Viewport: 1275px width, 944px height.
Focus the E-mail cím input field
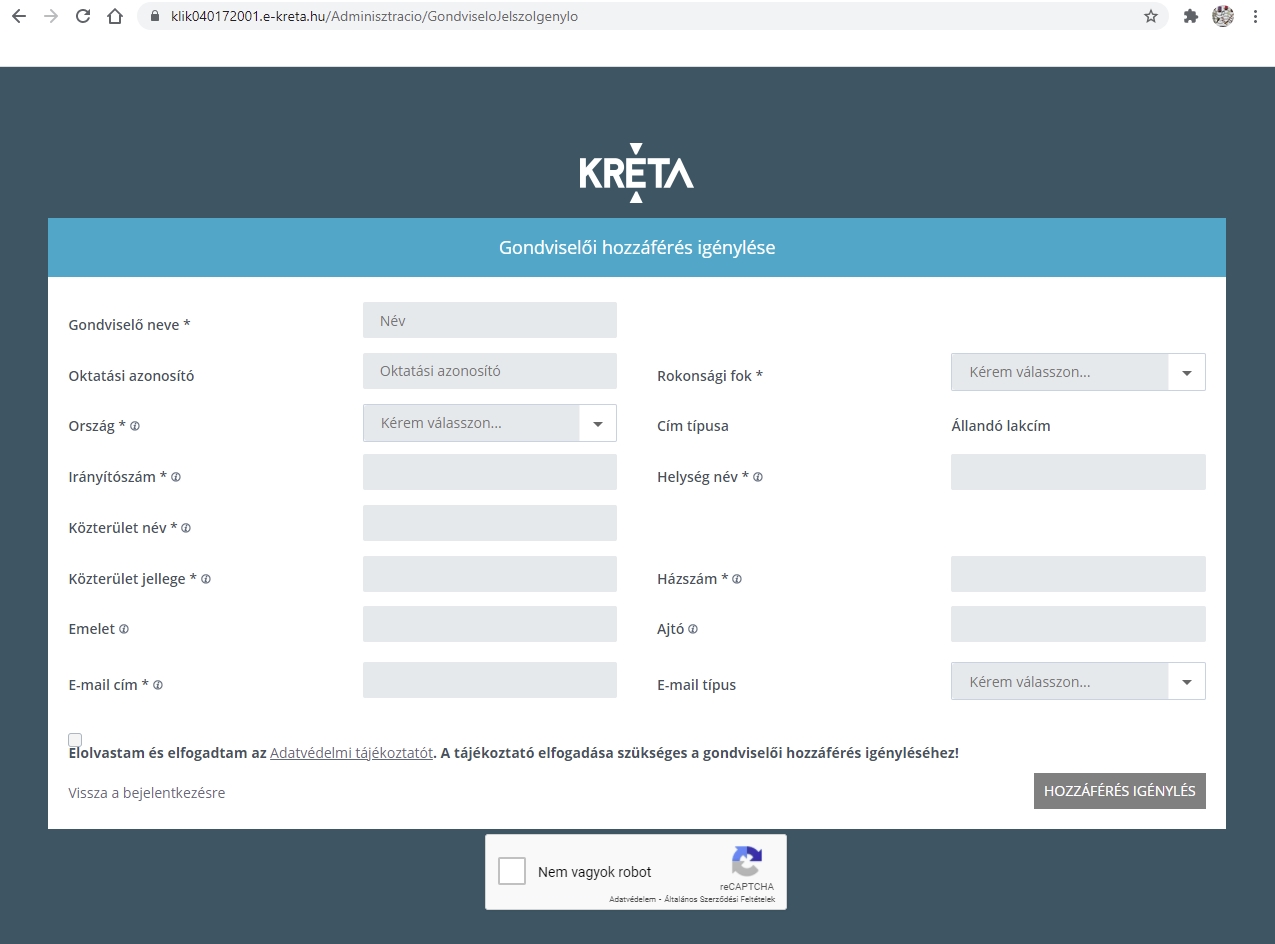490,680
